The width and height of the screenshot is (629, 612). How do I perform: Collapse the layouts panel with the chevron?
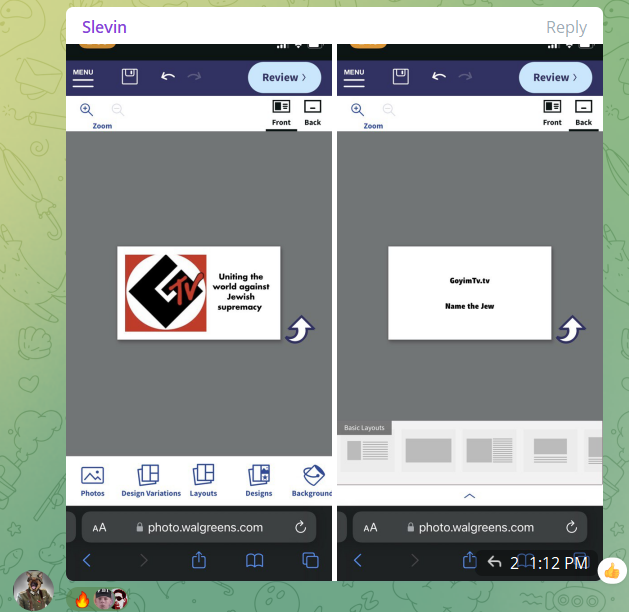469,496
